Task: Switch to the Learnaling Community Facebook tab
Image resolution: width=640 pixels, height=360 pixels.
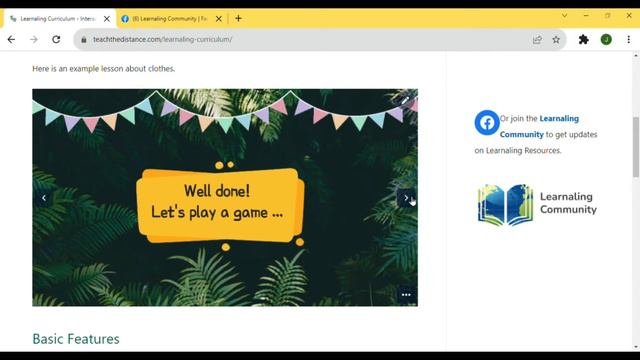Action: pyautogui.click(x=169, y=19)
